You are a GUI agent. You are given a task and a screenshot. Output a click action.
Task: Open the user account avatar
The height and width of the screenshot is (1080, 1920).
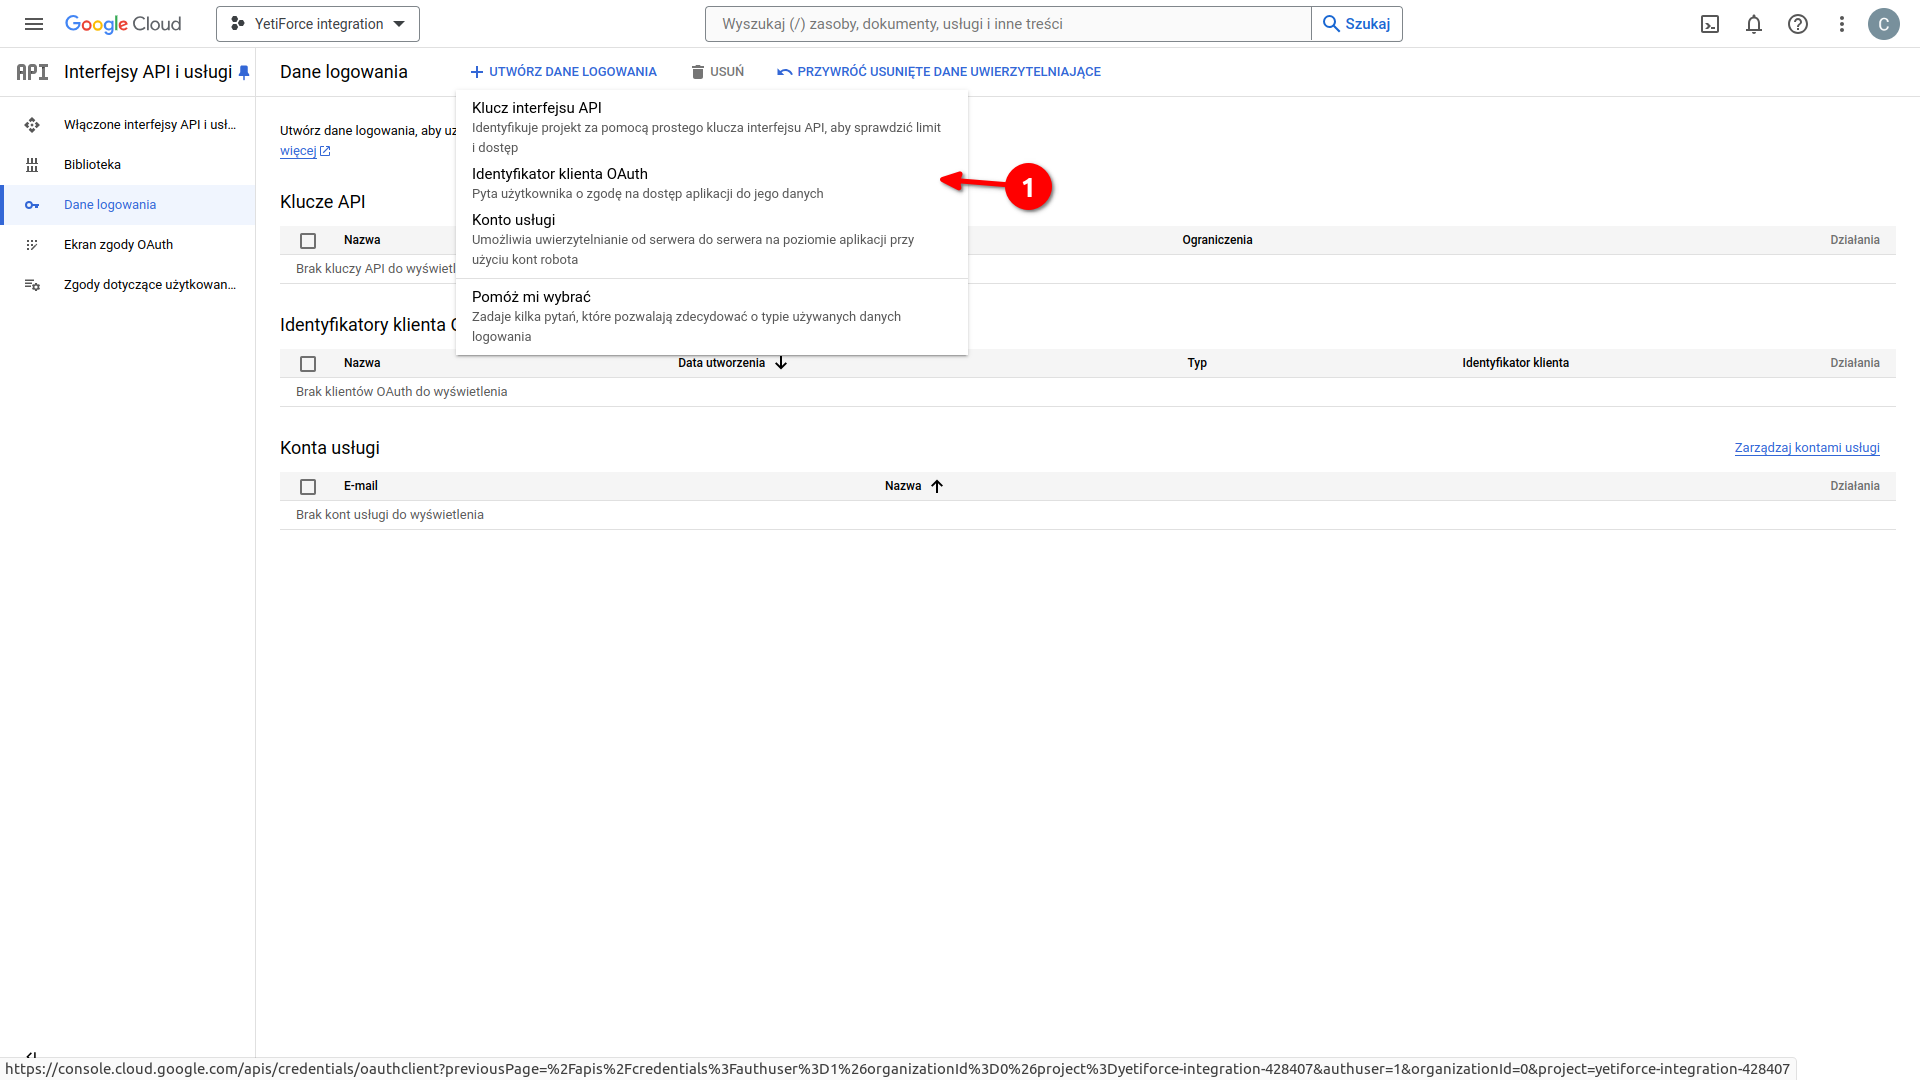(1884, 24)
